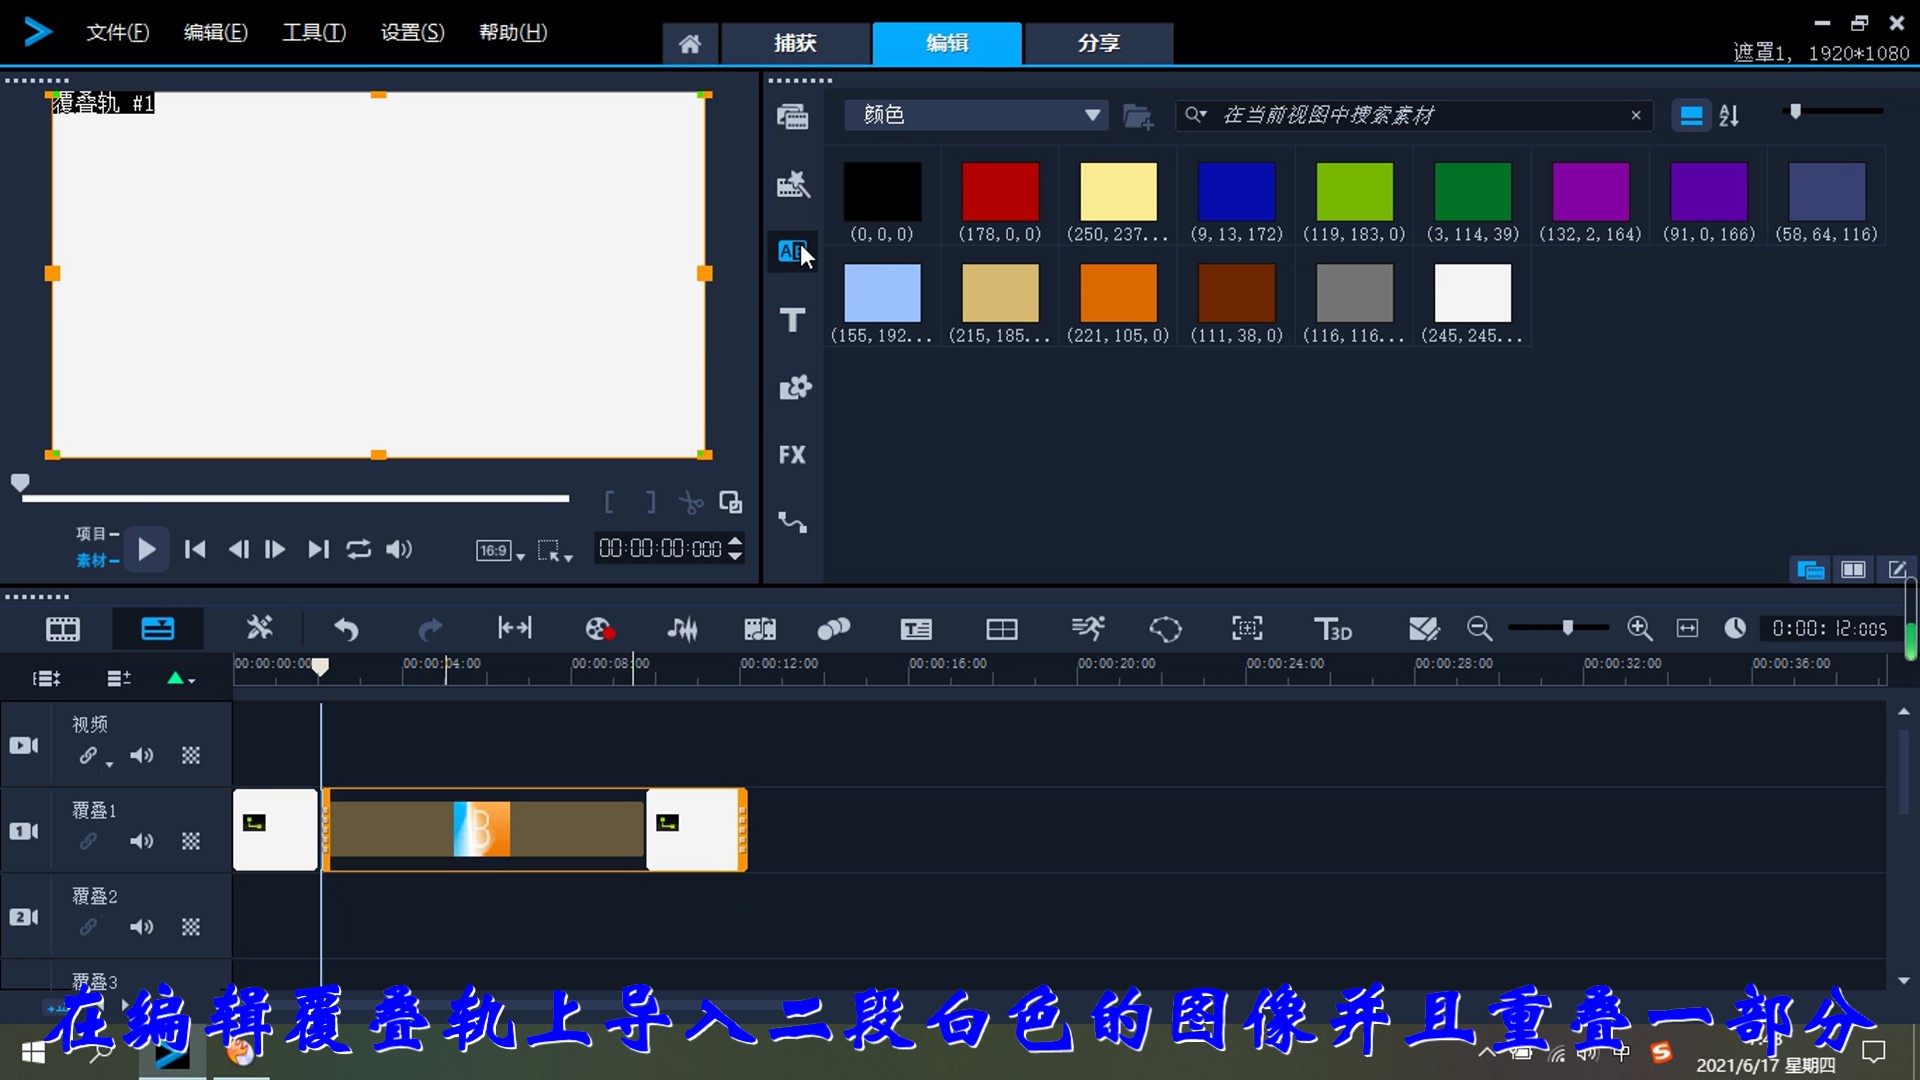1920x1080 pixels.
Task: Zoom in the timeline
Action: tap(1640, 628)
